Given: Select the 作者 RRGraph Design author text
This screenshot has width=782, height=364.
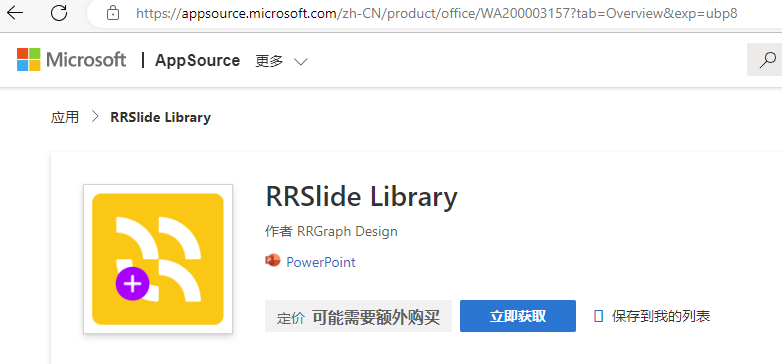Looking at the screenshot, I should (331, 231).
